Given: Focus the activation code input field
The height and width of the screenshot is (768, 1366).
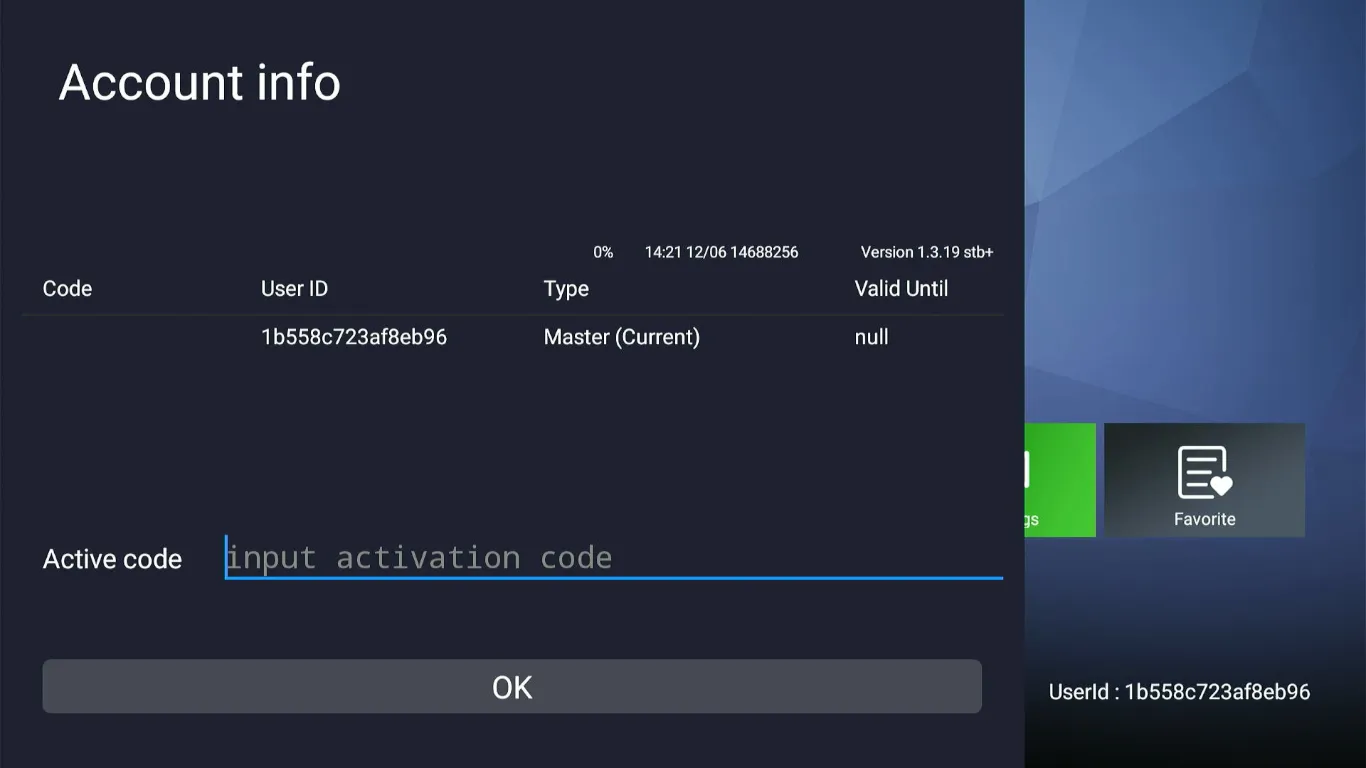Looking at the screenshot, I should (614, 557).
